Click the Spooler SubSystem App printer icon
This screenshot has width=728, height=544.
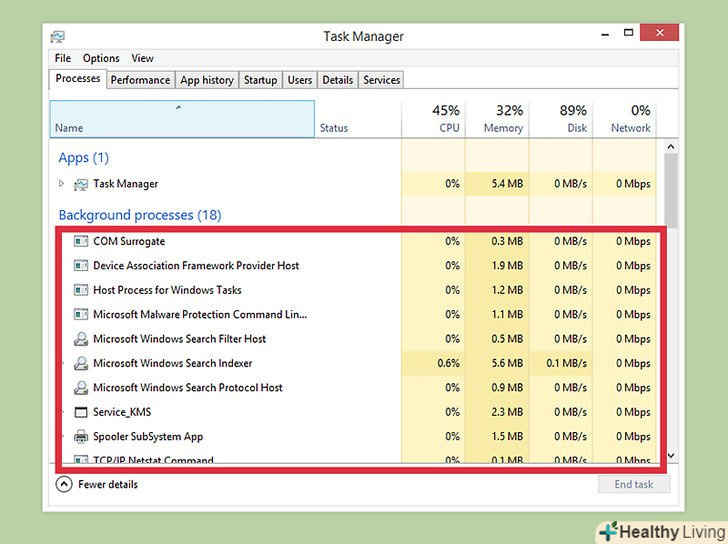click(x=81, y=437)
